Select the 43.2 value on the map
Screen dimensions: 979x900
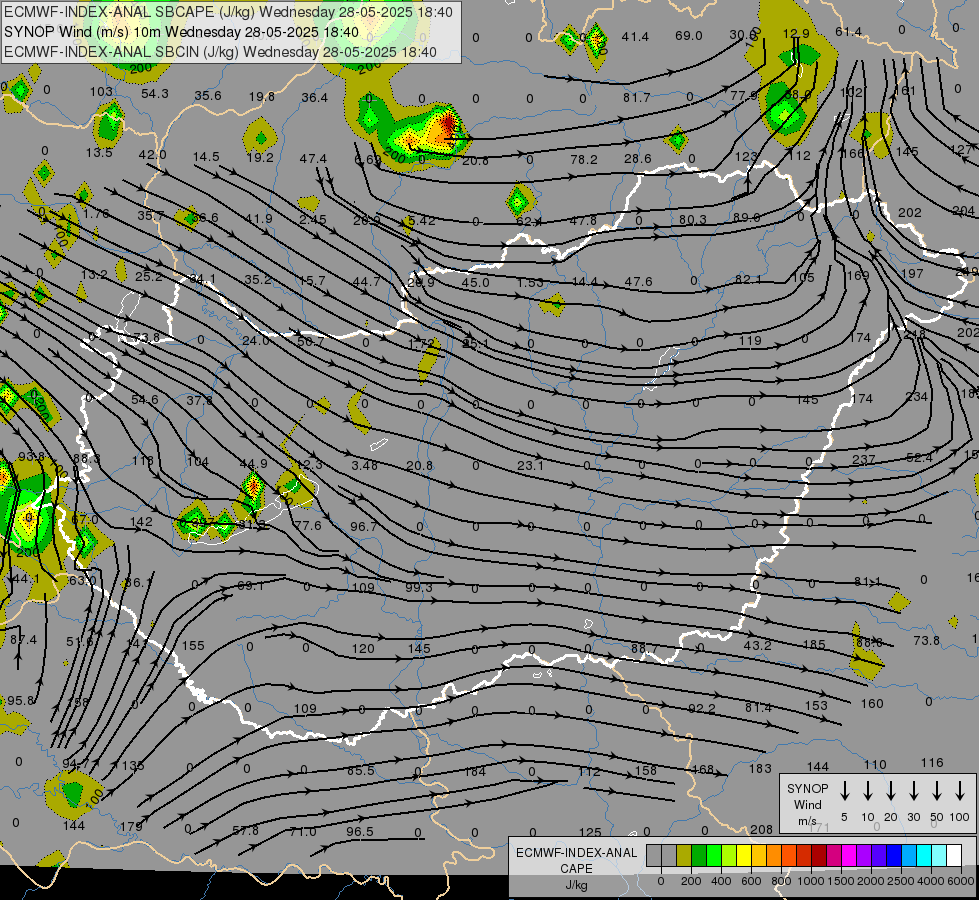757,645
